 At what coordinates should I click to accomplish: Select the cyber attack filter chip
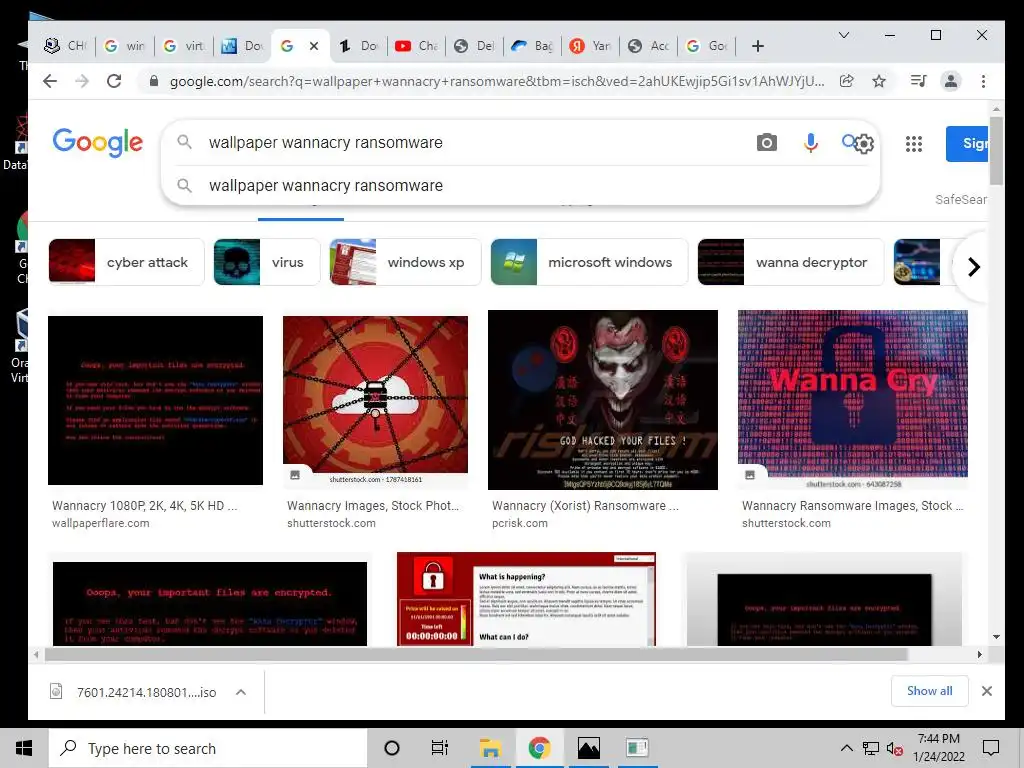(126, 262)
